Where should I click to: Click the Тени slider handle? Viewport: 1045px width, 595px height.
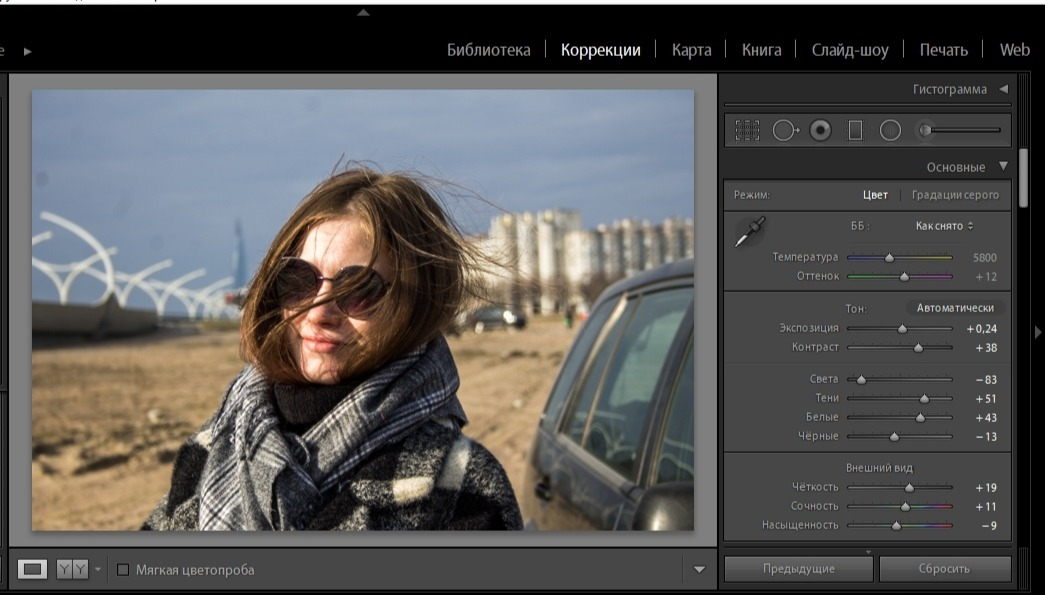pyautogui.click(x=924, y=398)
